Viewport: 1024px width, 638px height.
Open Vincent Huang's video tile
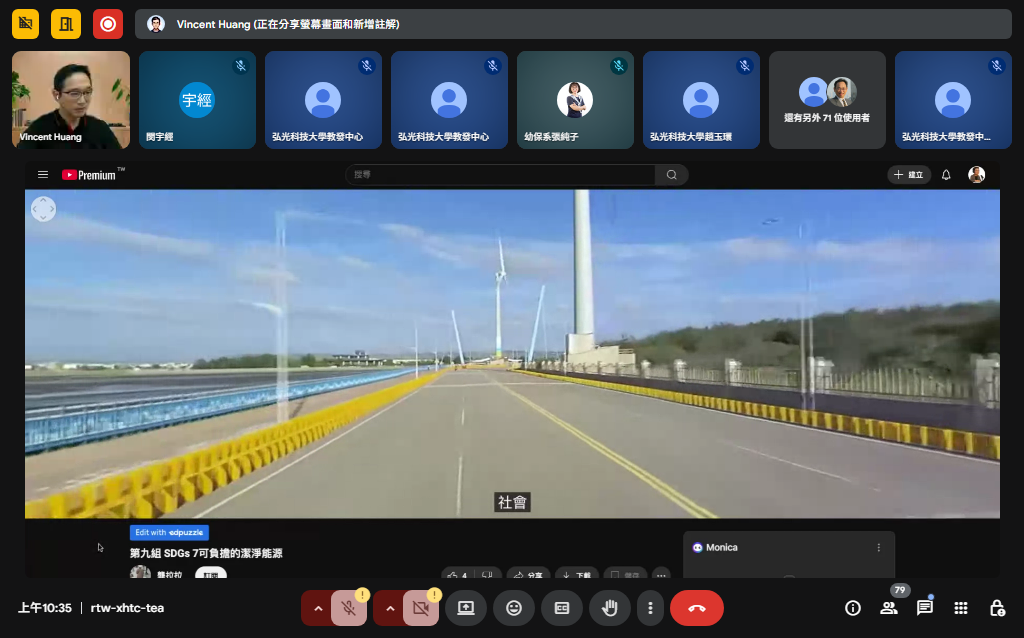pos(71,100)
